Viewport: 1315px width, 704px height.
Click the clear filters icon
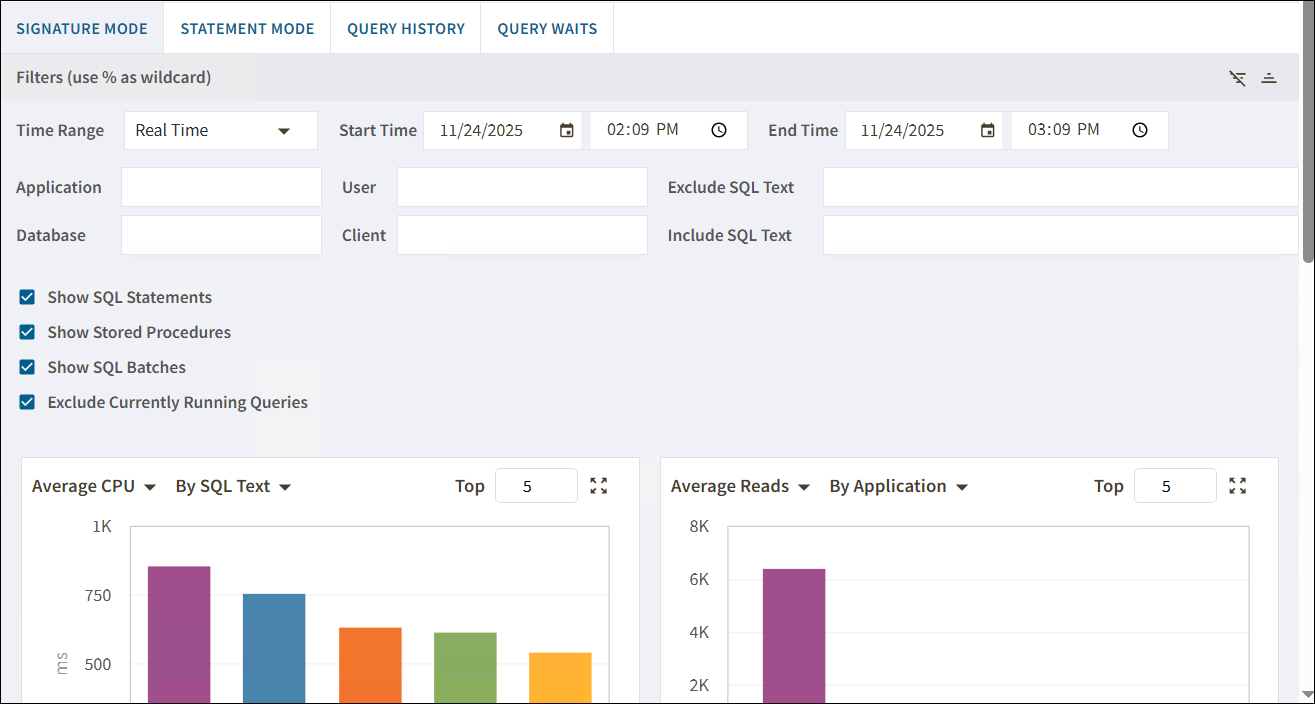(x=1238, y=78)
